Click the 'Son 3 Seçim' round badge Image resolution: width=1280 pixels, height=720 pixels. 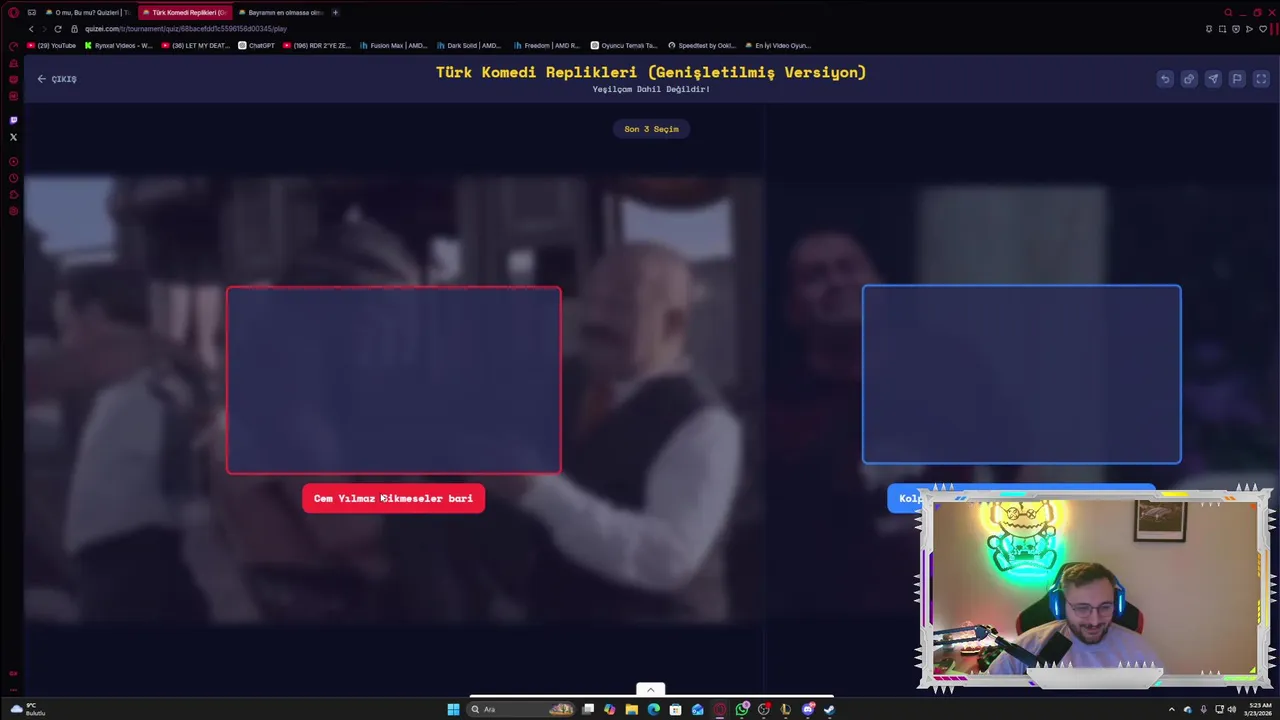tap(651, 129)
